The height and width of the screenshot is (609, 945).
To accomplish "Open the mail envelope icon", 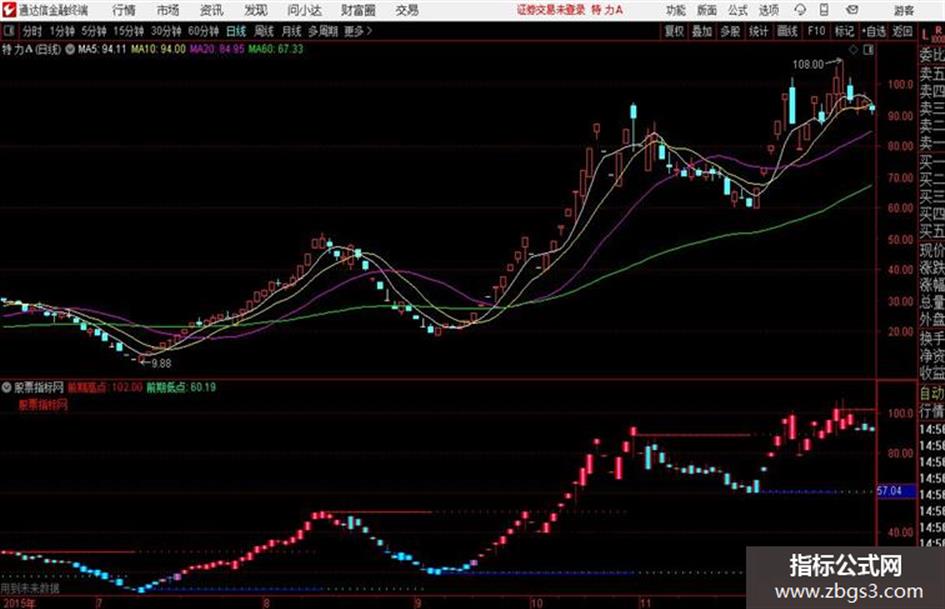I will [852, 10].
